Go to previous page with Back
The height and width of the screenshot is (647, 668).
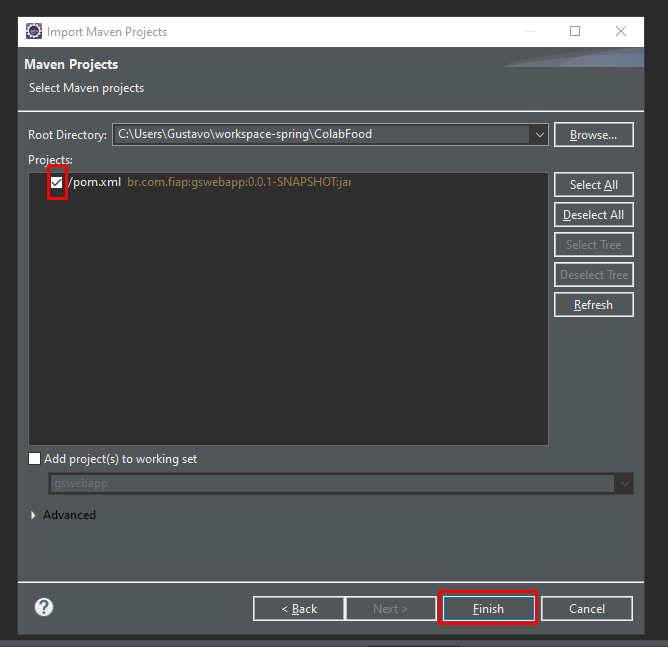(x=299, y=609)
